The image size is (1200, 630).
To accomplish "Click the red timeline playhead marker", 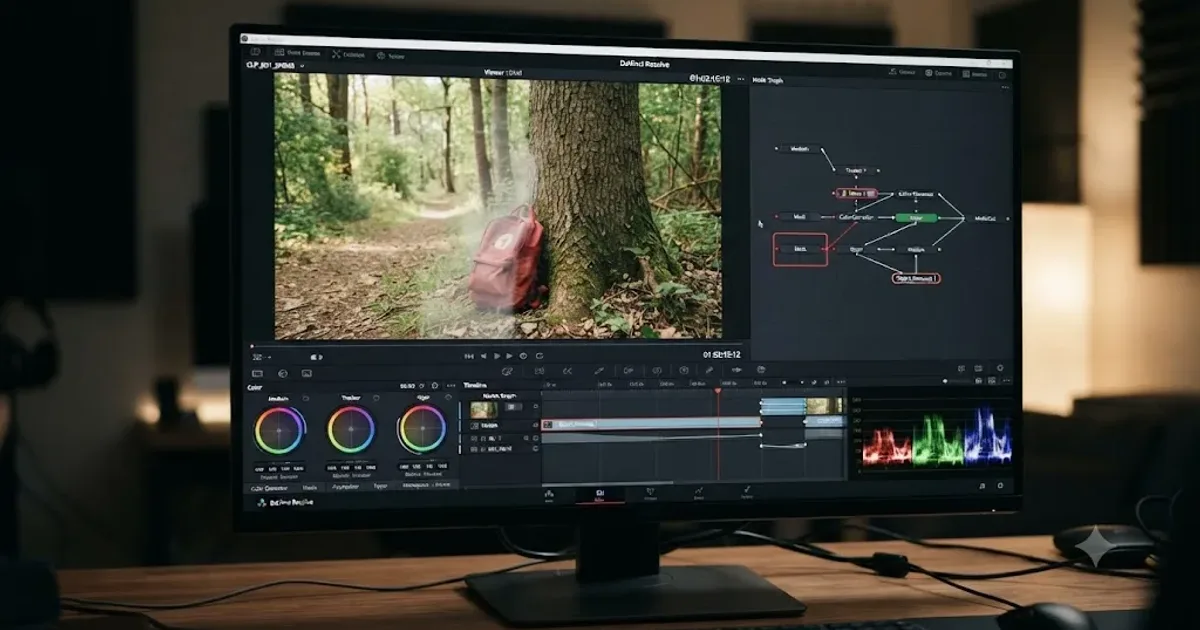I will [717, 392].
